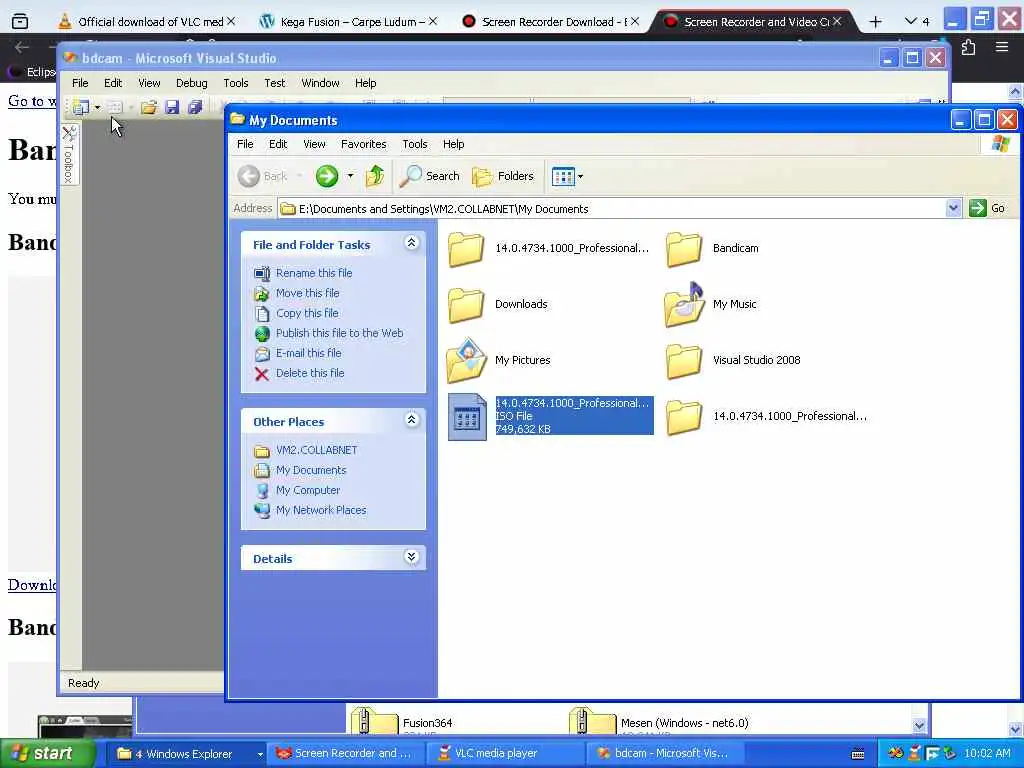1024x768 pixels.
Task: Click into the Explorer address field
Action: [611, 208]
